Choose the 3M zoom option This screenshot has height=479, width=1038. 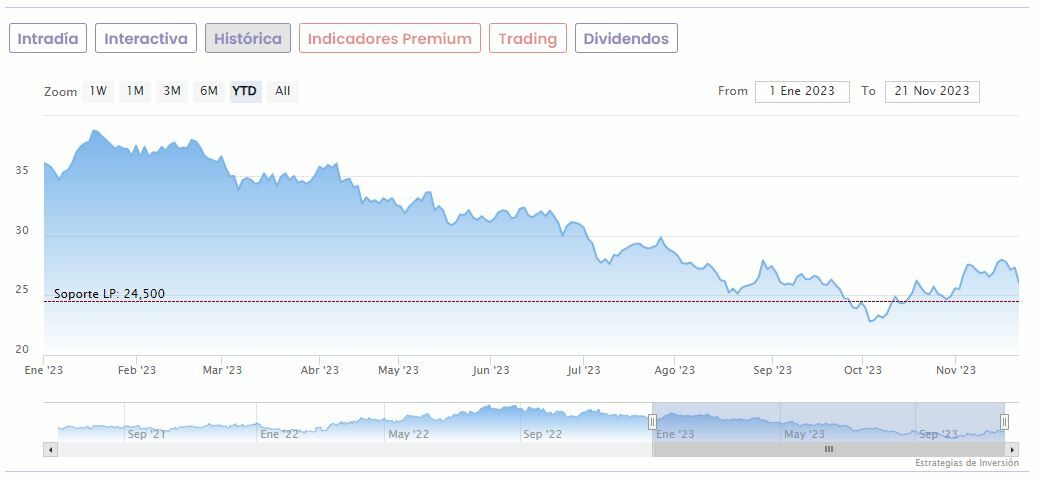(172, 91)
